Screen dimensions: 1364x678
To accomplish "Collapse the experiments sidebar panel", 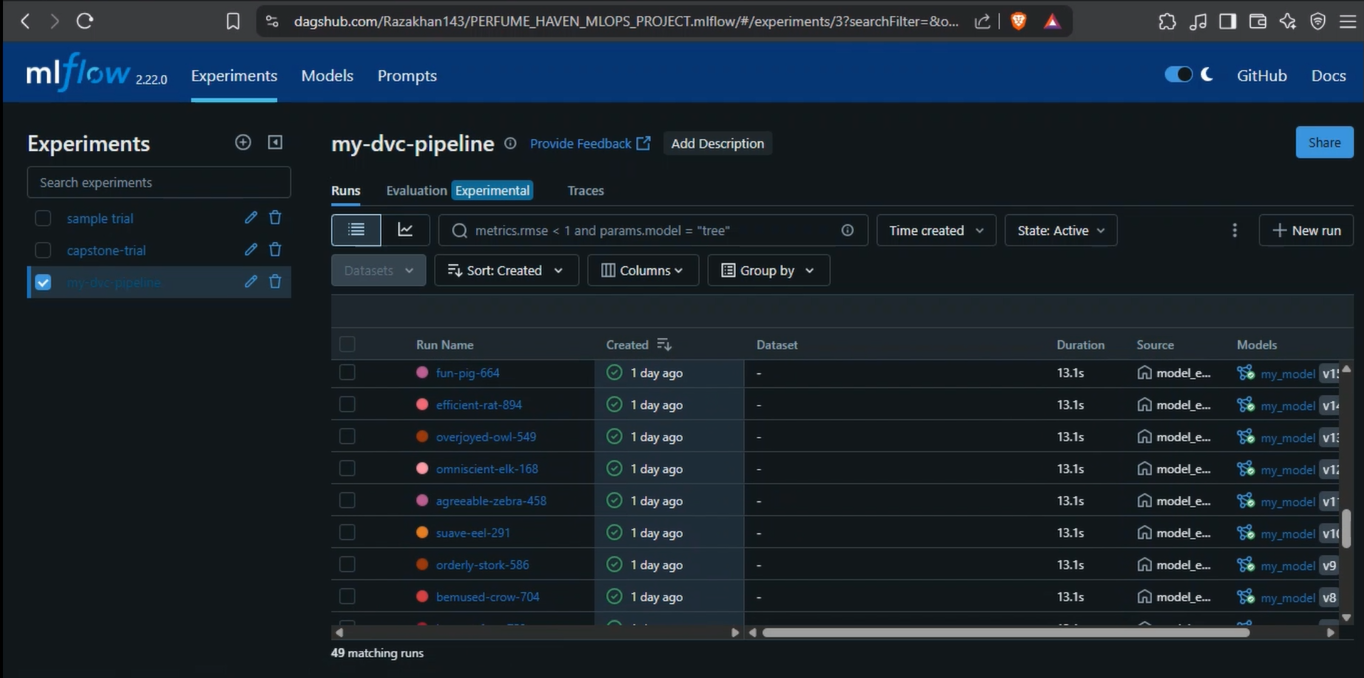I will click(x=275, y=143).
